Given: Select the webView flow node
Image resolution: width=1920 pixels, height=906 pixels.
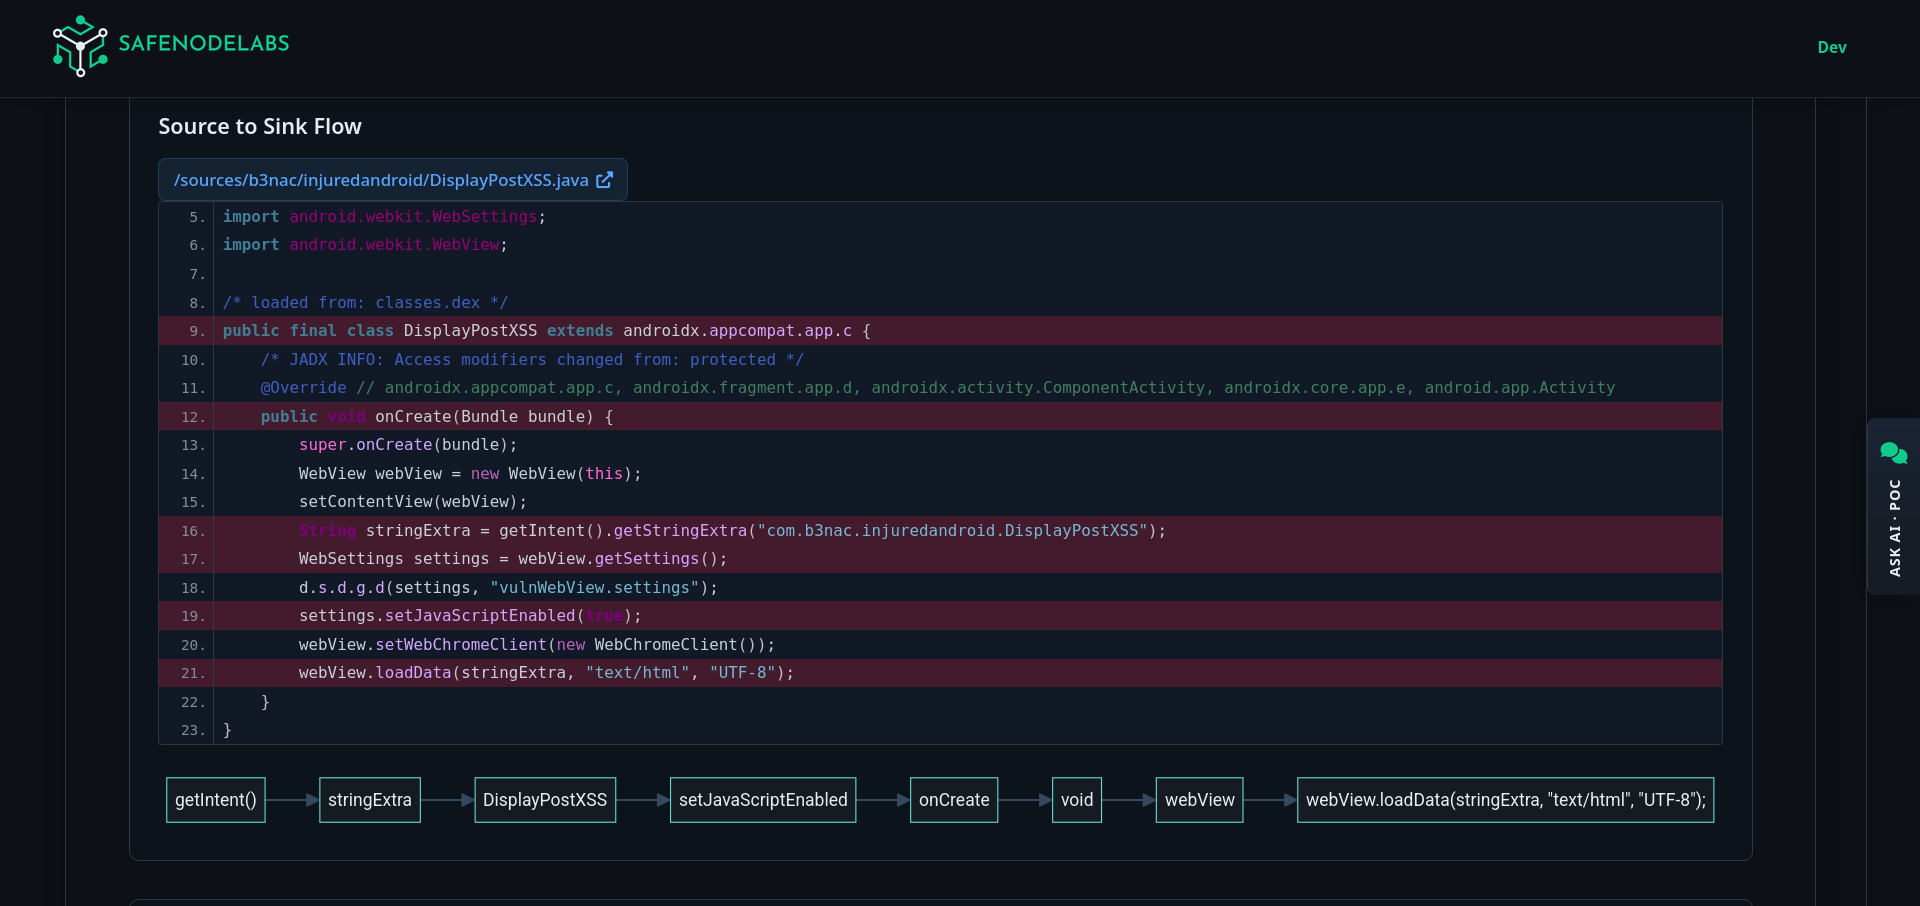Looking at the screenshot, I should pos(1200,800).
